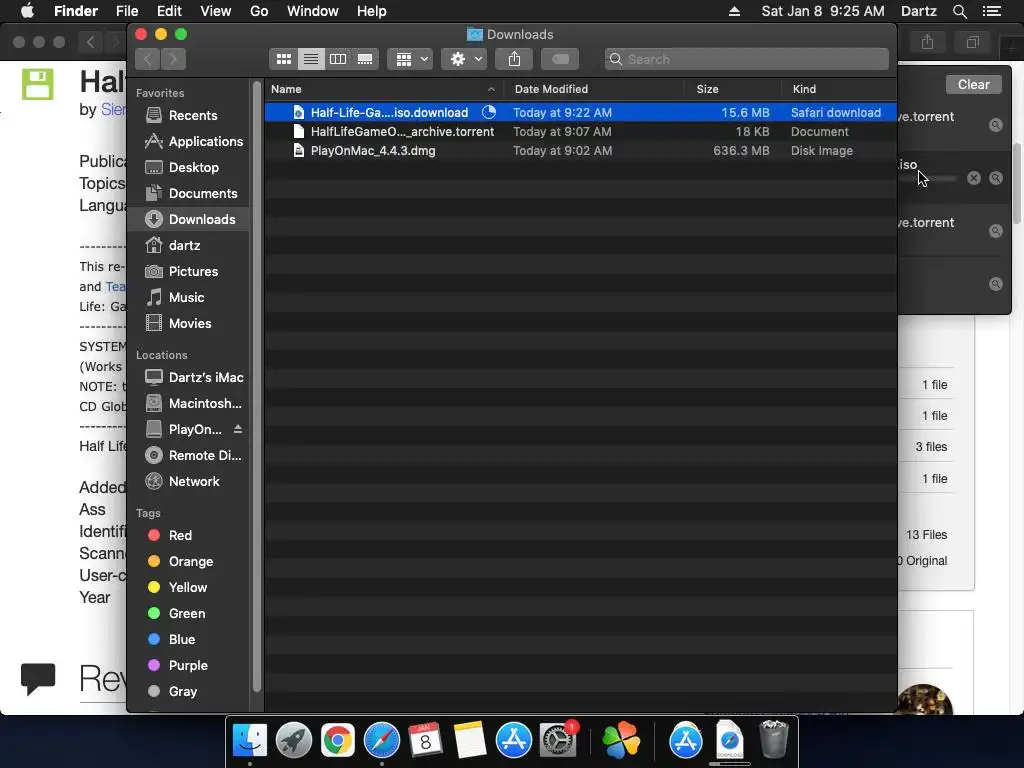Open the Action gear menu
Screen dimensions: 1024x768
pos(464,59)
